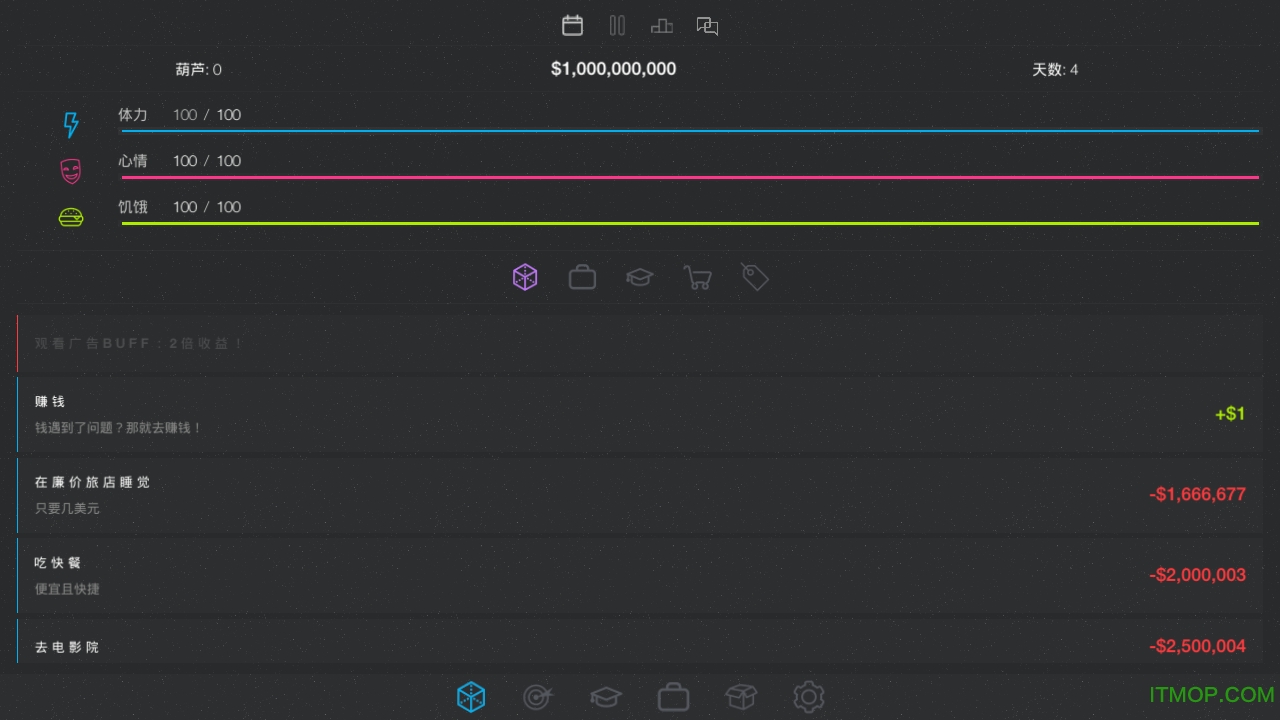Choose 在廉价旅店睡觉 action
The image size is (1280, 720).
click(640, 495)
